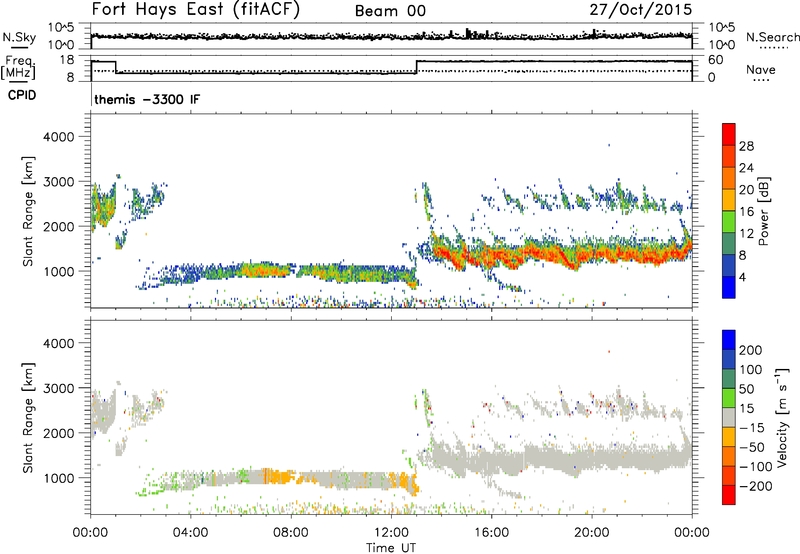
Task: Click the '200' label on the velocity color bar
Action: point(751,350)
